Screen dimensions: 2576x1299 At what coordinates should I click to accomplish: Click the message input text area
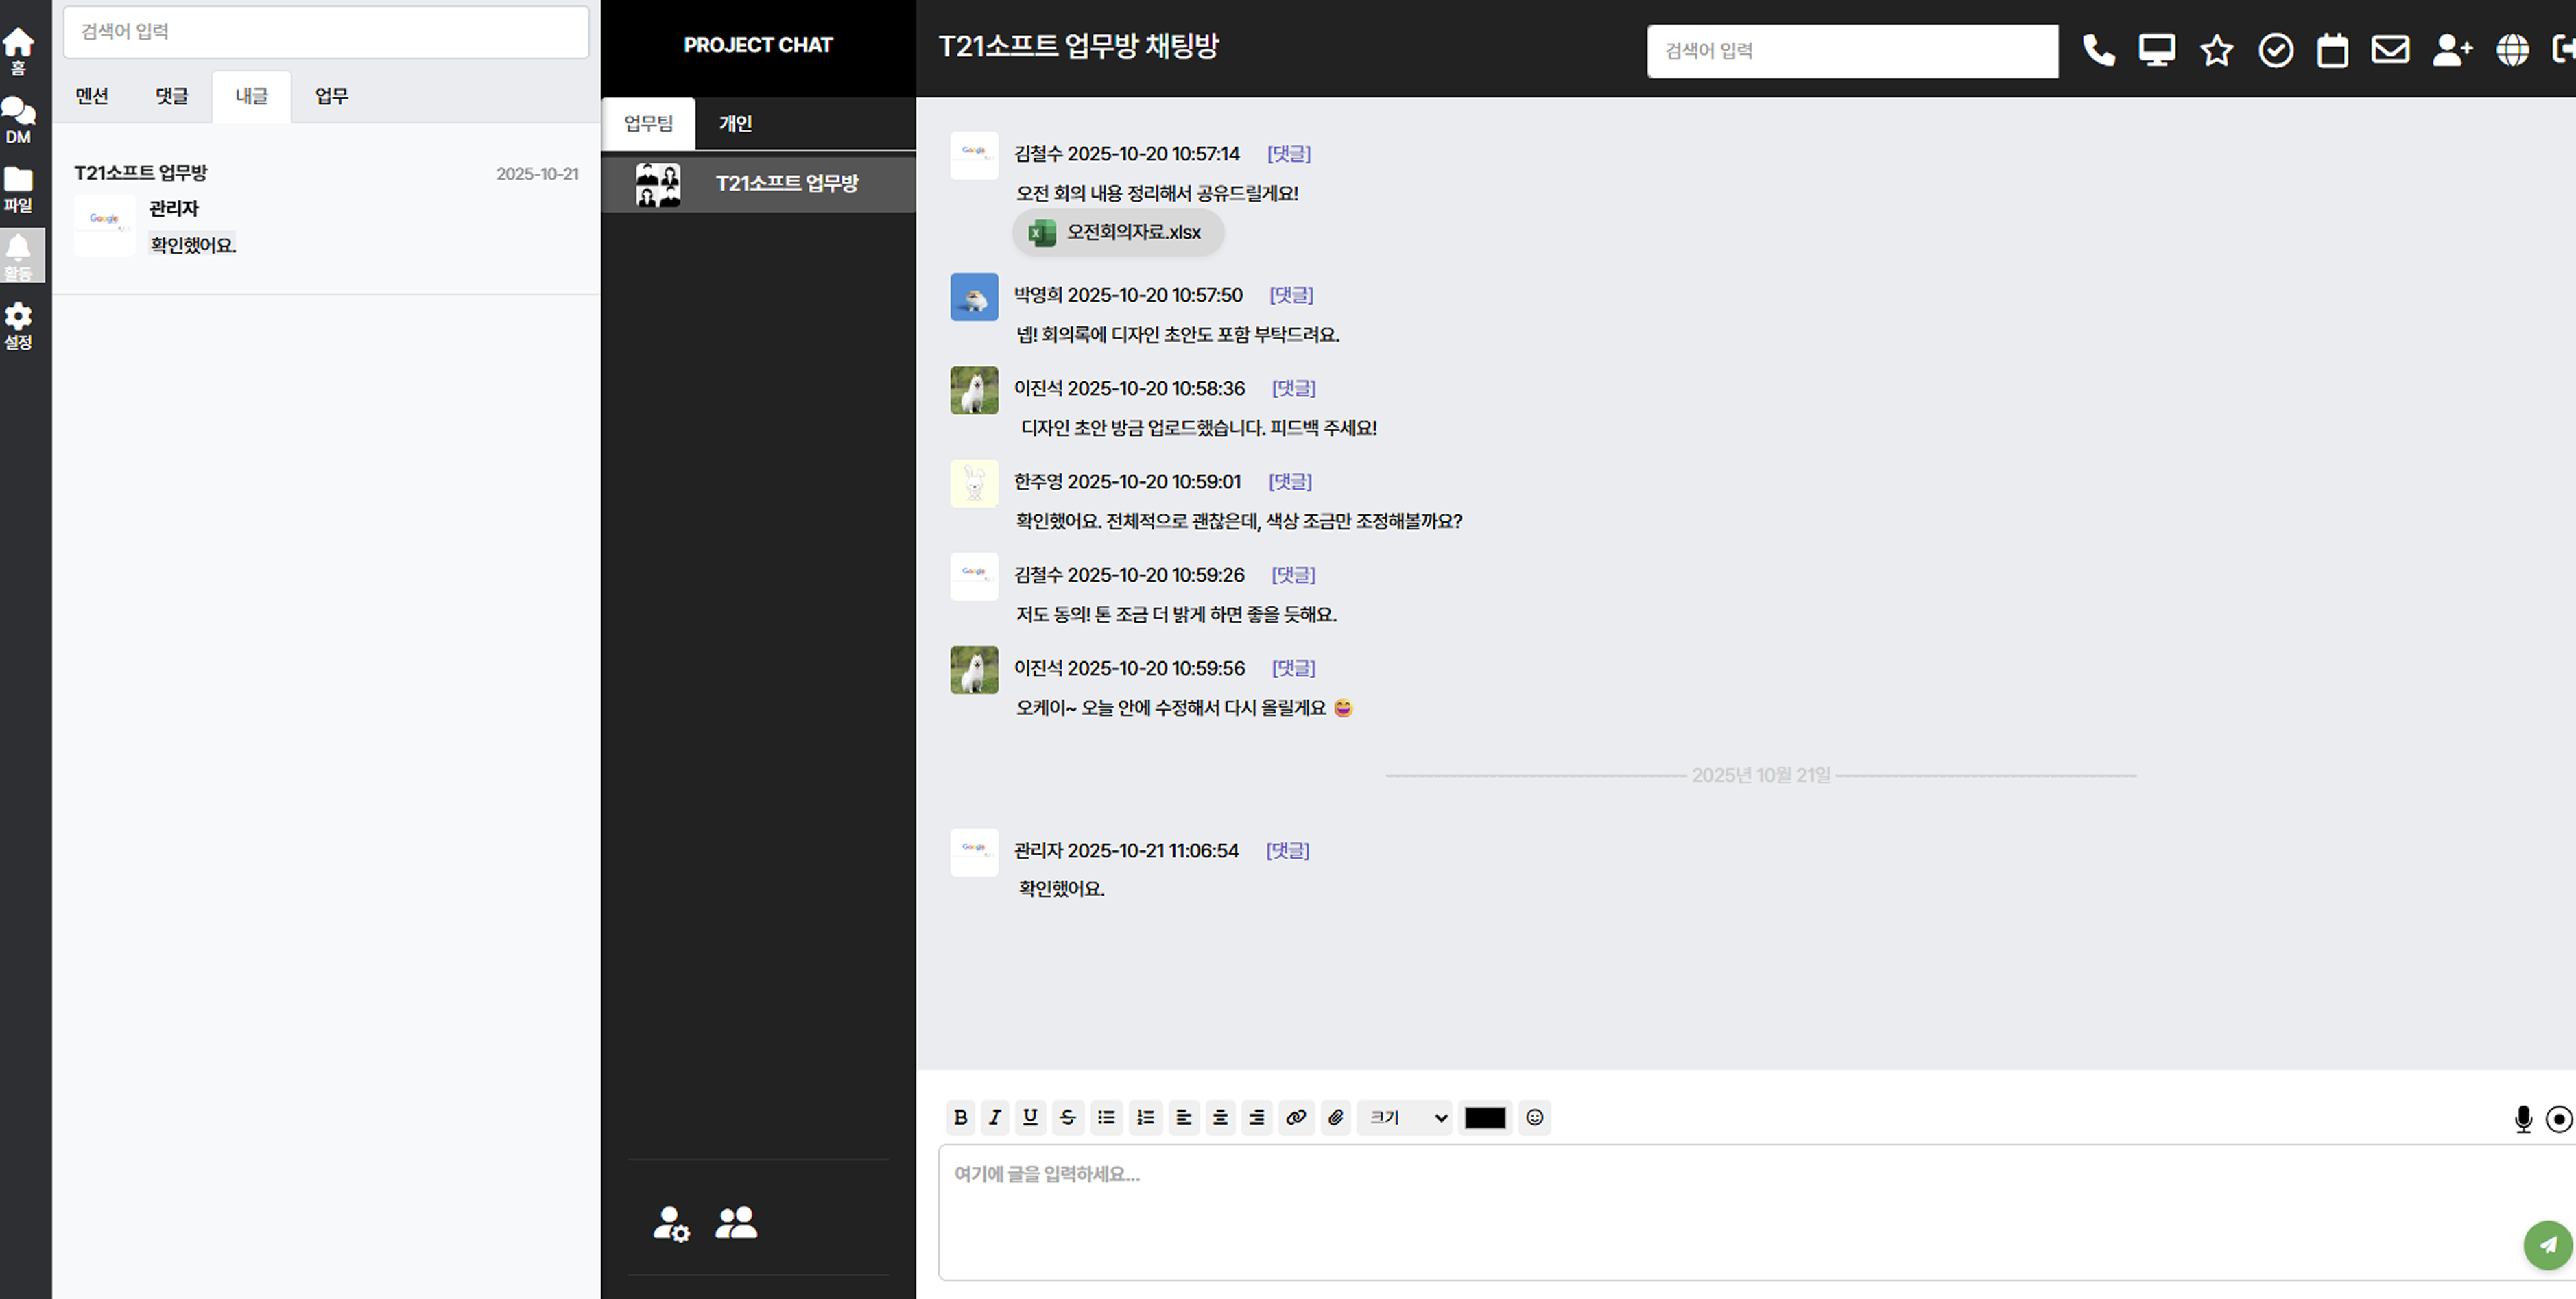[x=1700, y=1210]
